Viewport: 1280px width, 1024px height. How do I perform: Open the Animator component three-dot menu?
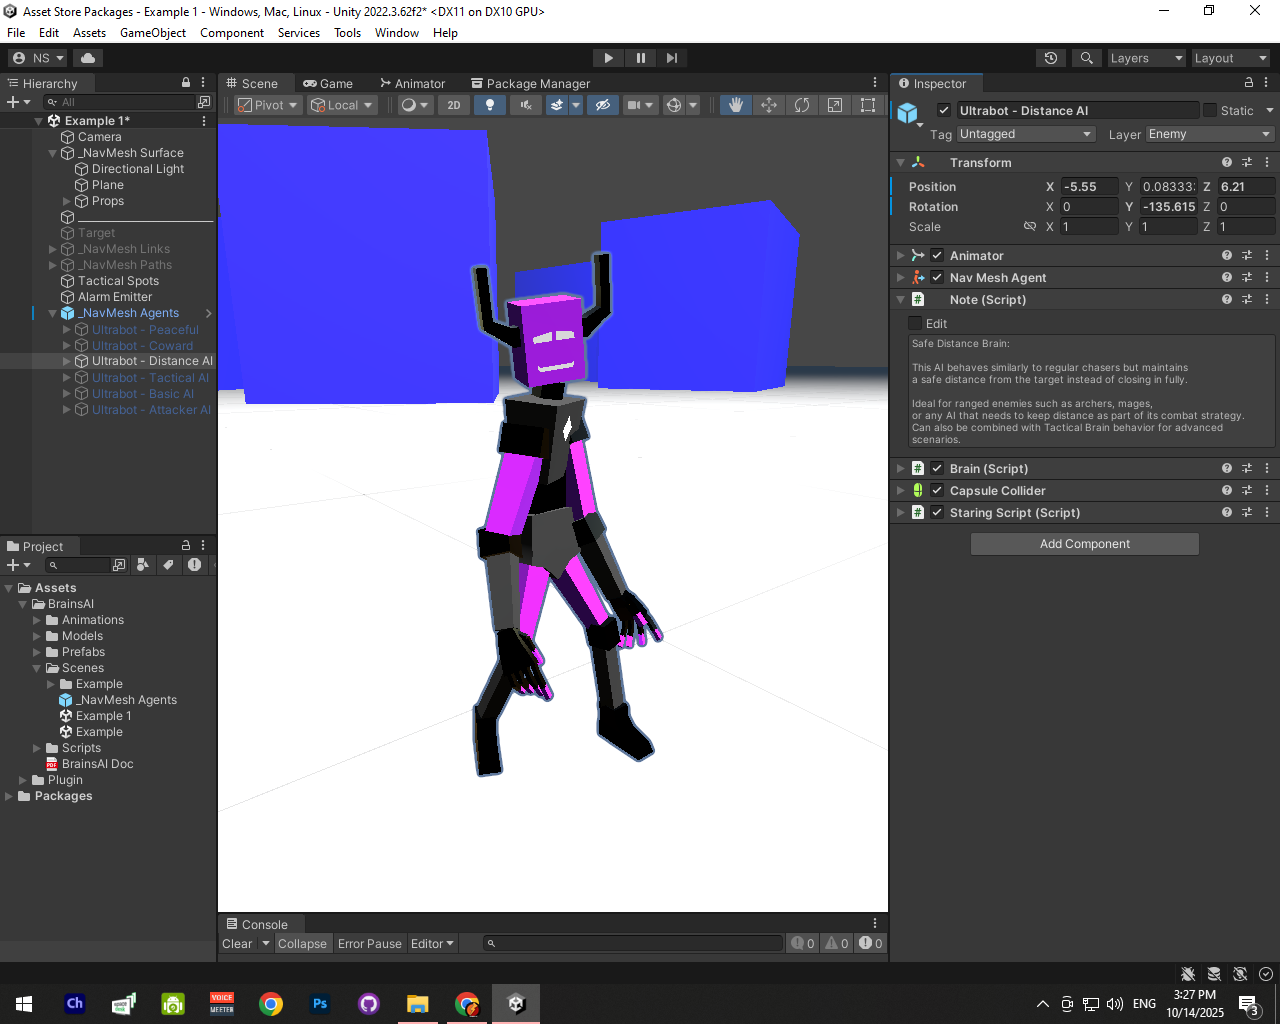point(1267,255)
